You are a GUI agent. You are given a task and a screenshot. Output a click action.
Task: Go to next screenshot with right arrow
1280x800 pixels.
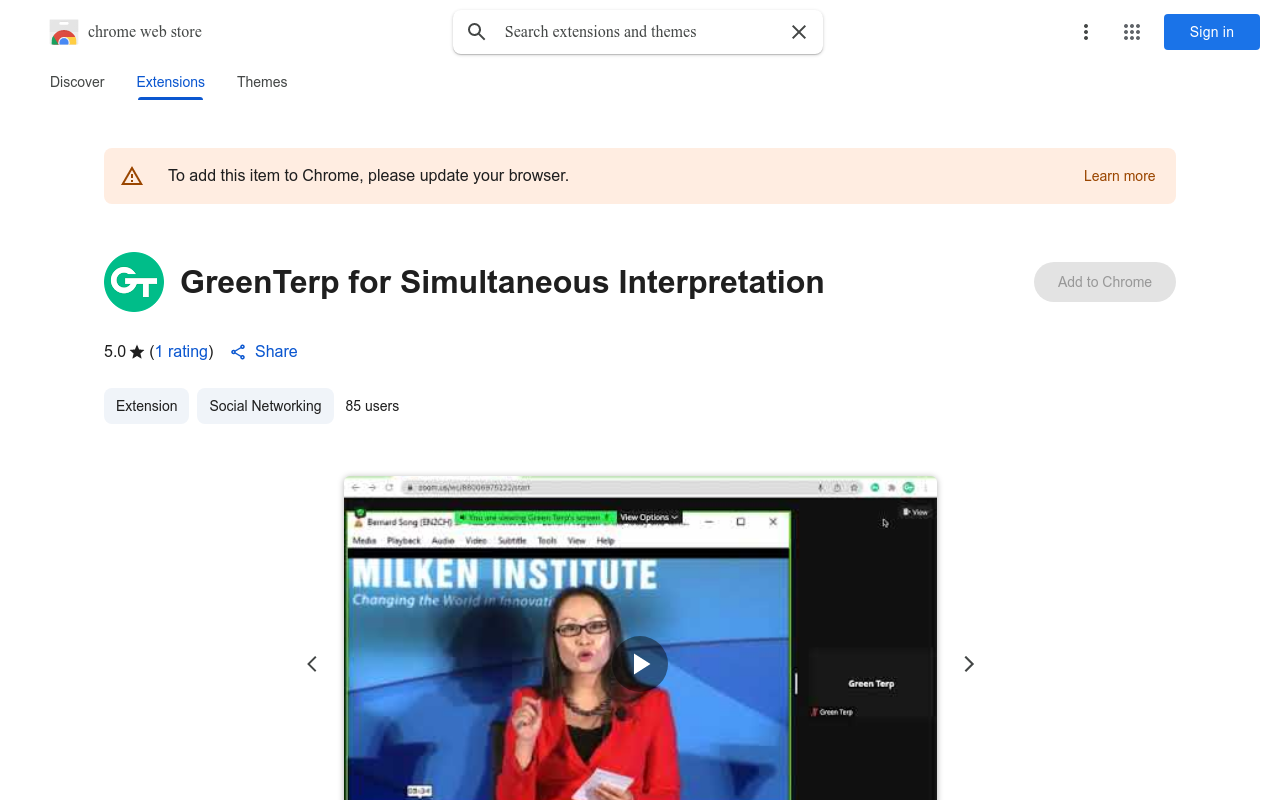pos(968,664)
